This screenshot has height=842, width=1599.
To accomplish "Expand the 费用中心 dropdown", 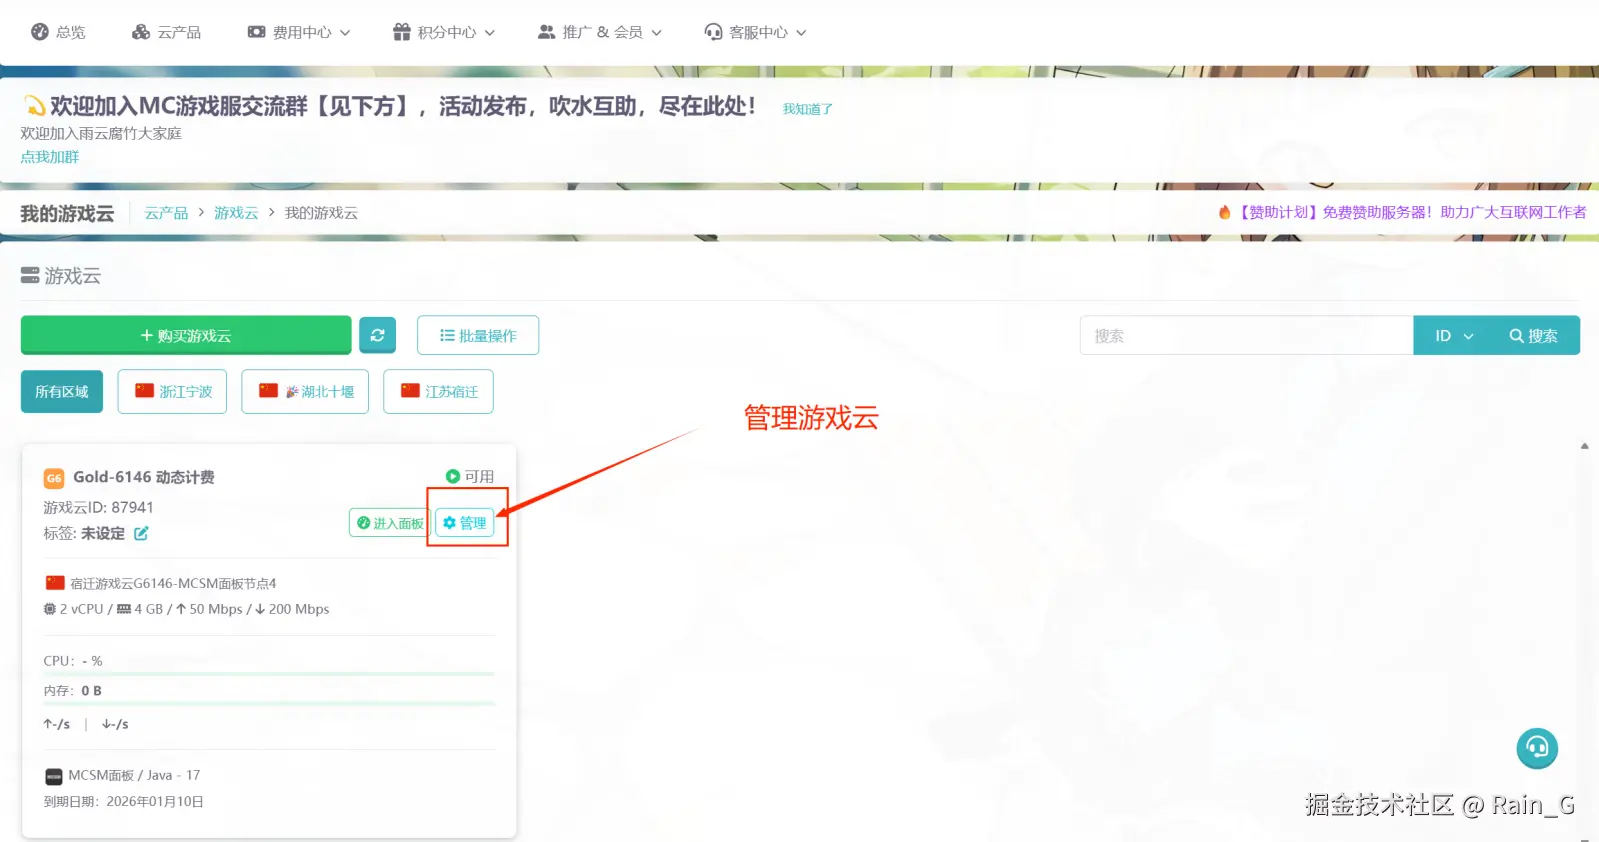I will 299,32.
